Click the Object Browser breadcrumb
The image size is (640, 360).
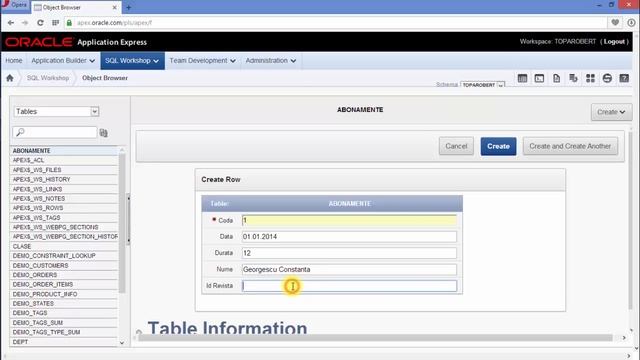click(x=105, y=78)
